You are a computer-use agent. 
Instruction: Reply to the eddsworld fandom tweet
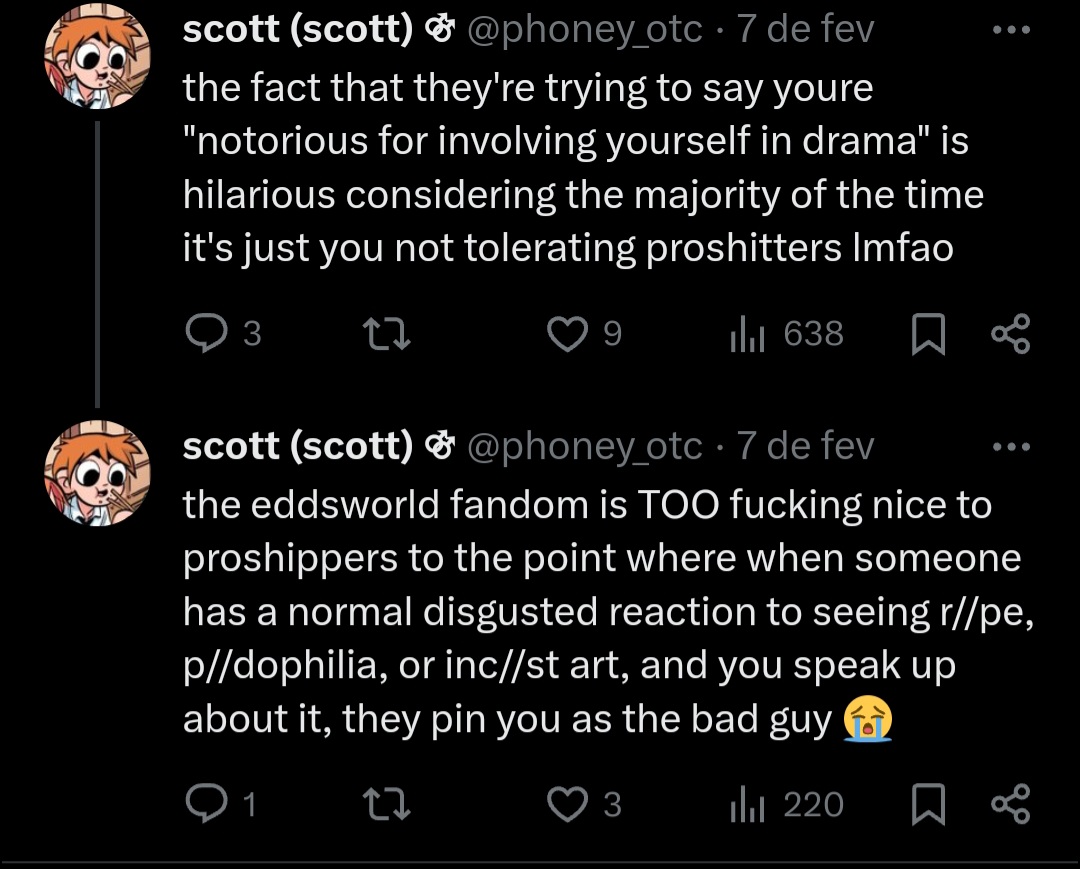coord(207,805)
